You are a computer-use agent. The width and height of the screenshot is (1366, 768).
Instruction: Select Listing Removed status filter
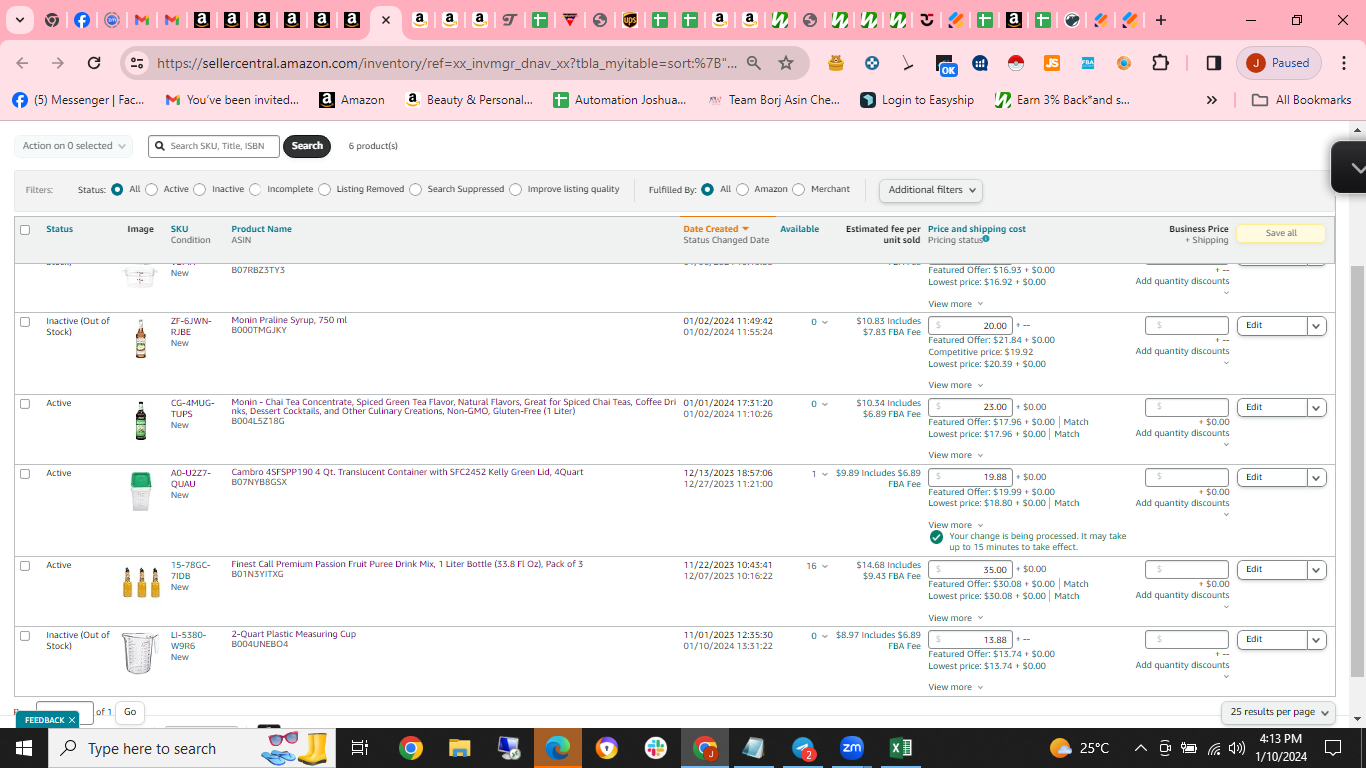(324, 189)
